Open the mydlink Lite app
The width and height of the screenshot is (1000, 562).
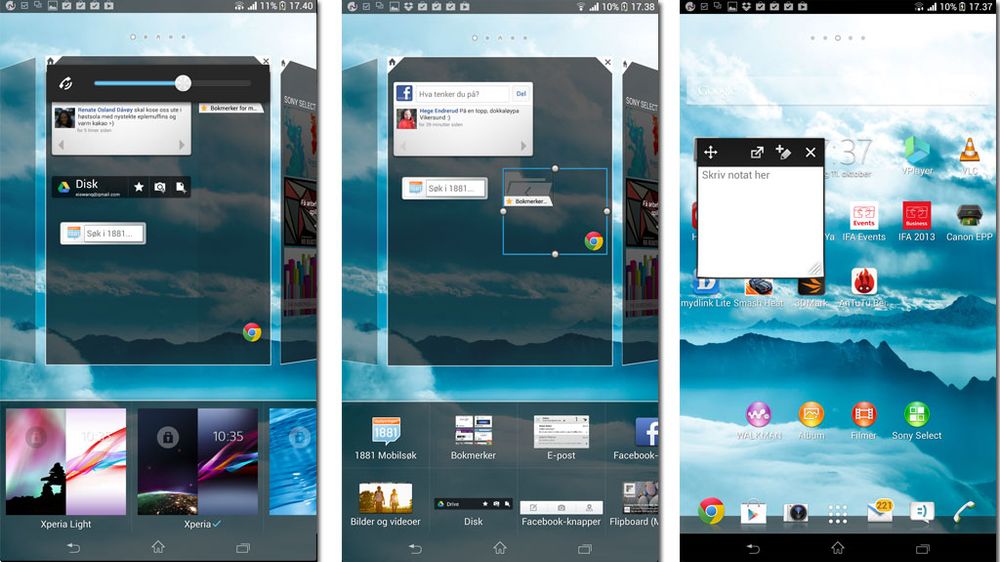(x=705, y=291)
